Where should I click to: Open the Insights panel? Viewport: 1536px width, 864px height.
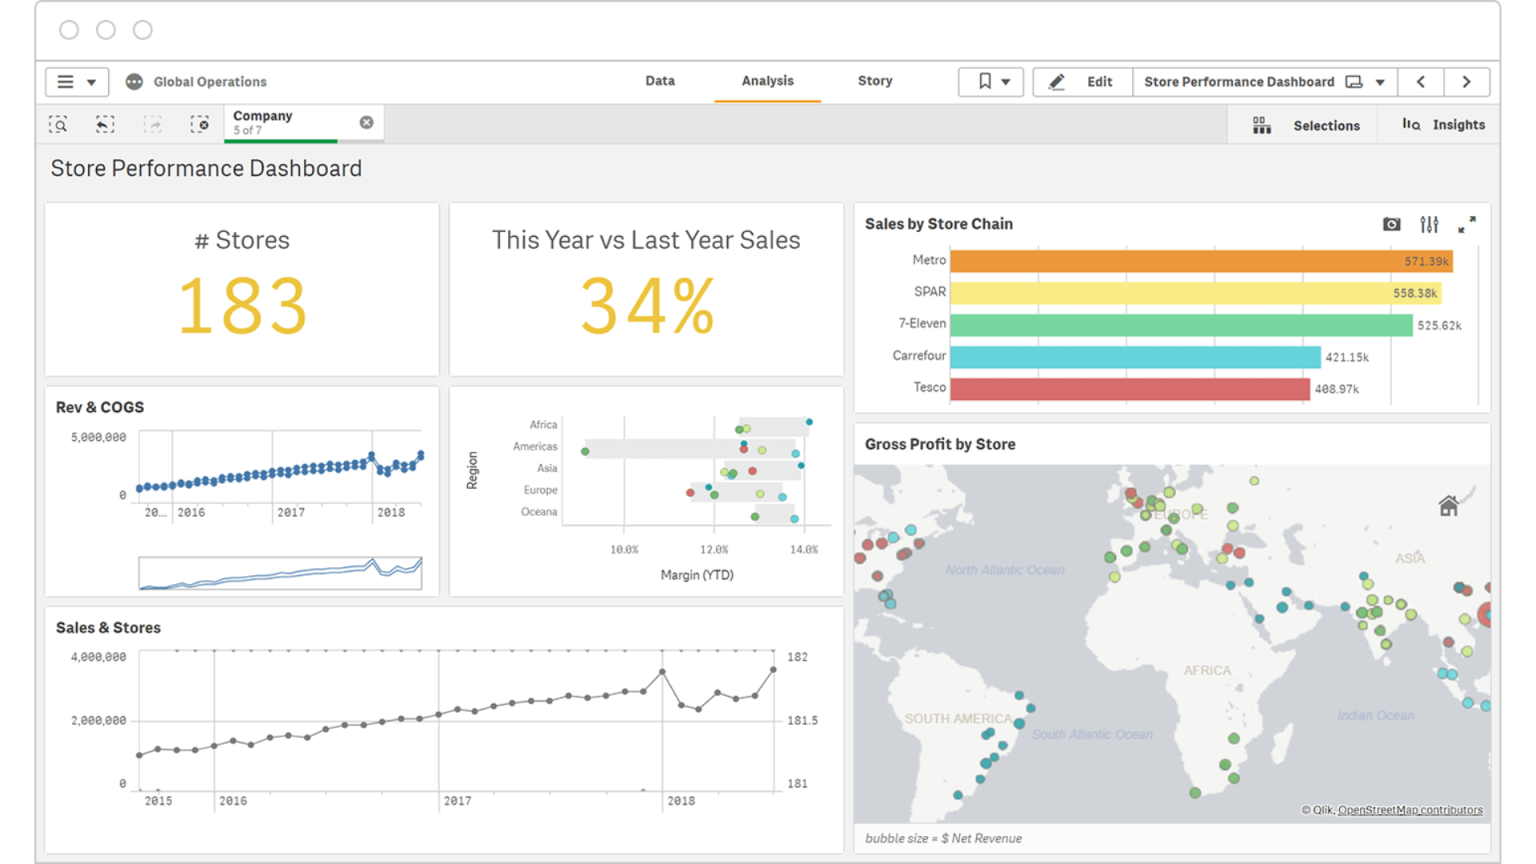click(1444, 125)
